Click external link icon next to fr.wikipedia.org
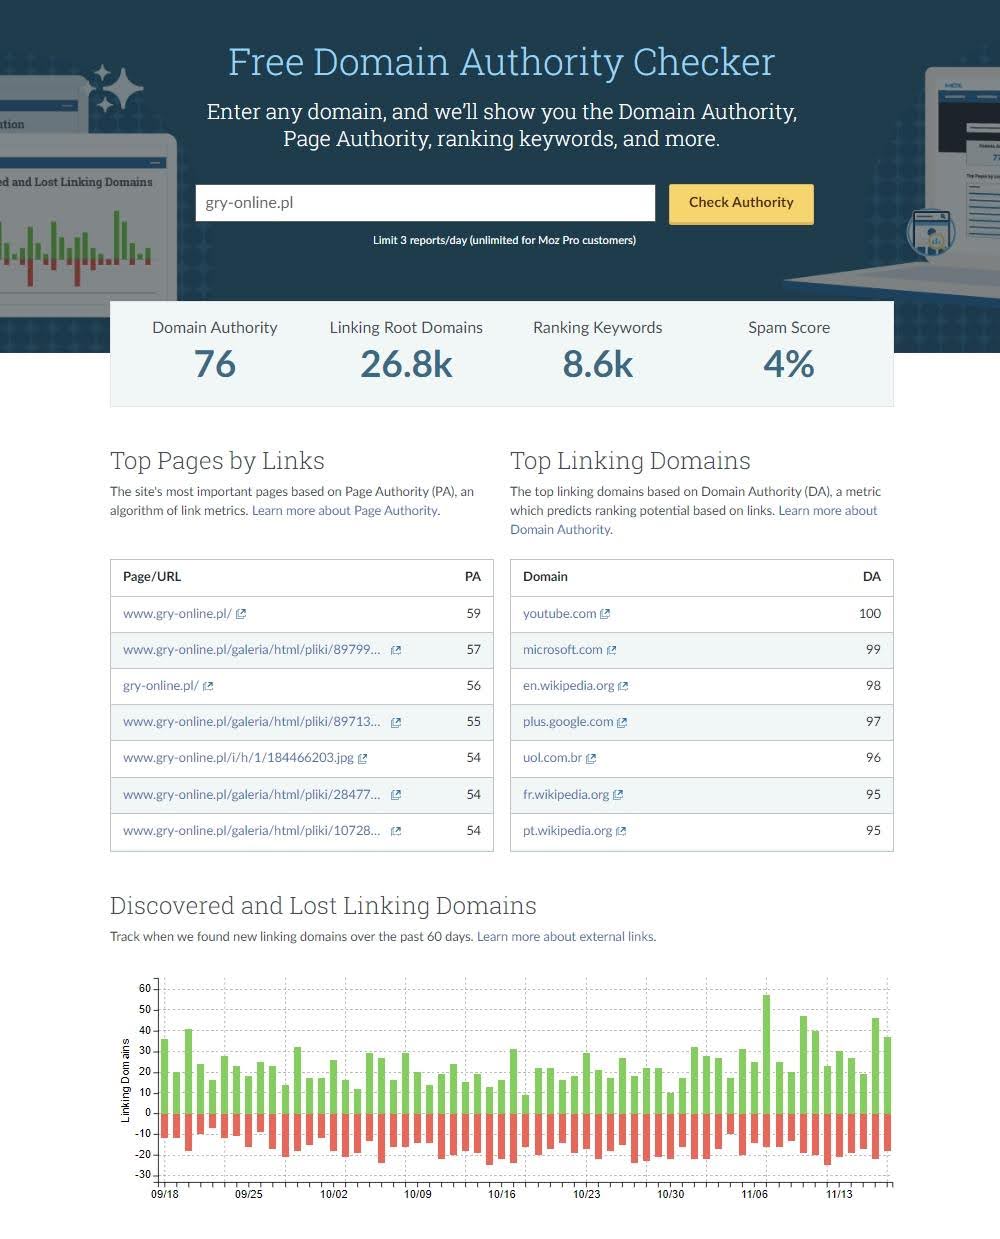The width and height of the screenshot is (1000, 1239). point(618,795)
